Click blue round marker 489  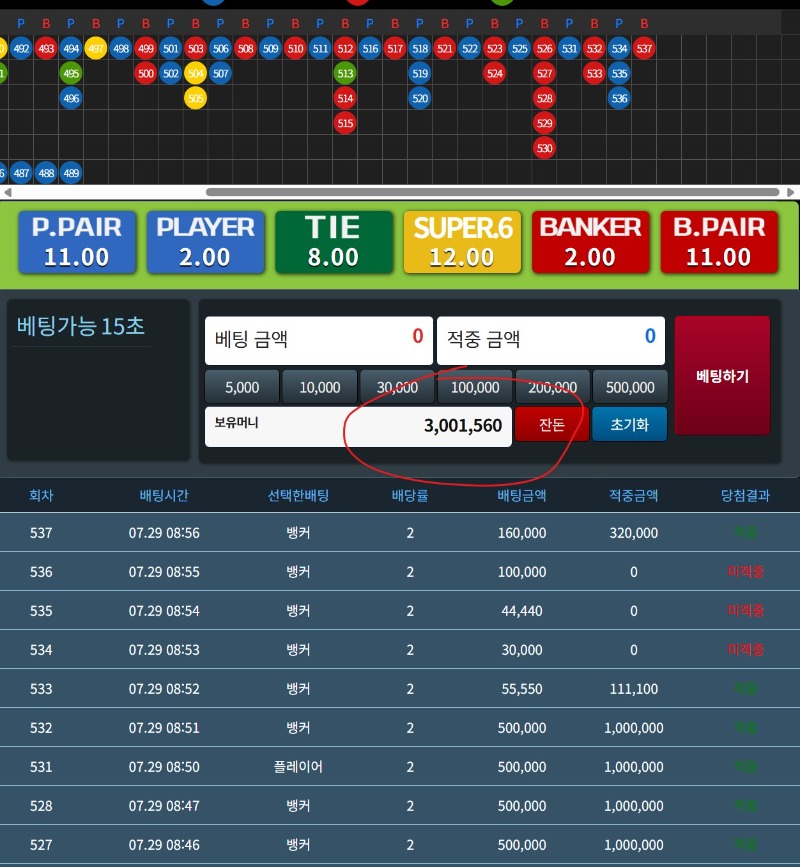click(71, 173)
